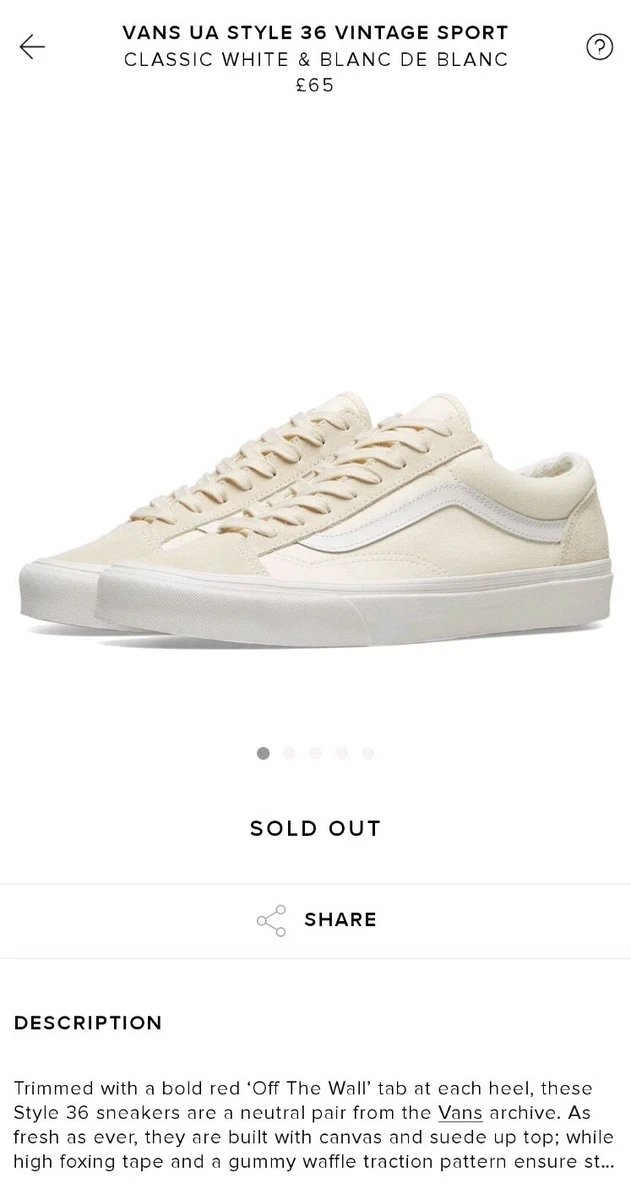This screenshot has height=1200, width=631.
Task: Click the Classic White & Blanc de Blanc colorway text
Action: pos(315,60)
